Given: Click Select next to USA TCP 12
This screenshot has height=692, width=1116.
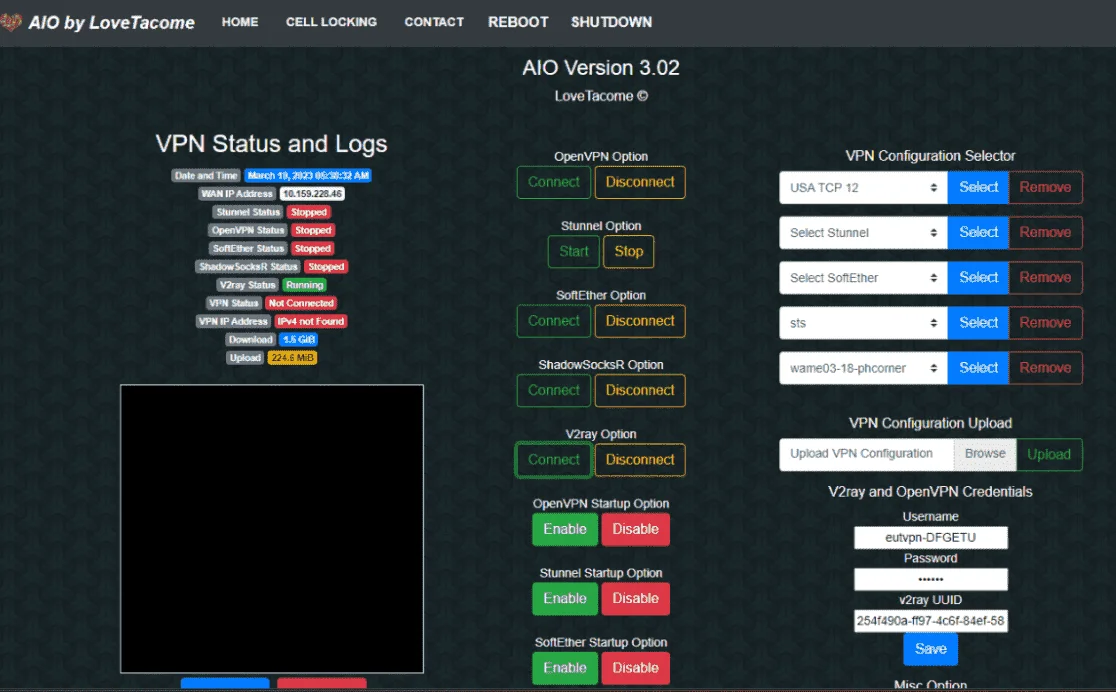Looking at the screenshot, I should pos(978,187).
